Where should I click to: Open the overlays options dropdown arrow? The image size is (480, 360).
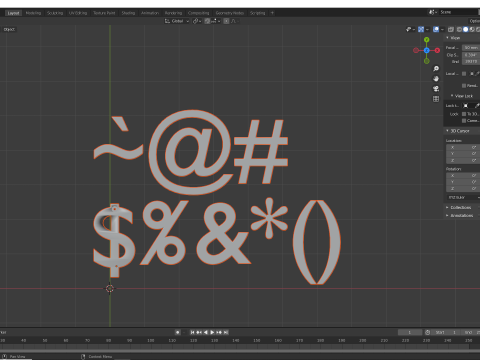pos(442,29)
